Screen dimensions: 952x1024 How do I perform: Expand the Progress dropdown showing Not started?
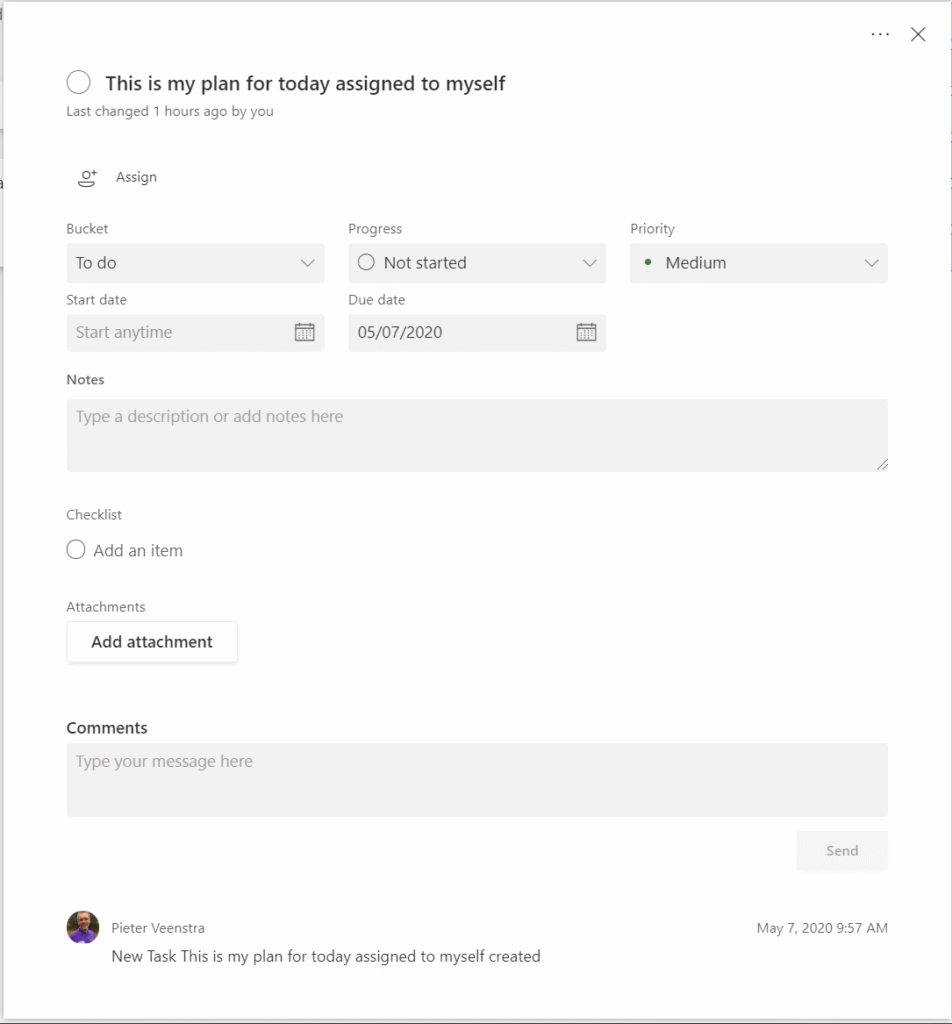[477, 263]
